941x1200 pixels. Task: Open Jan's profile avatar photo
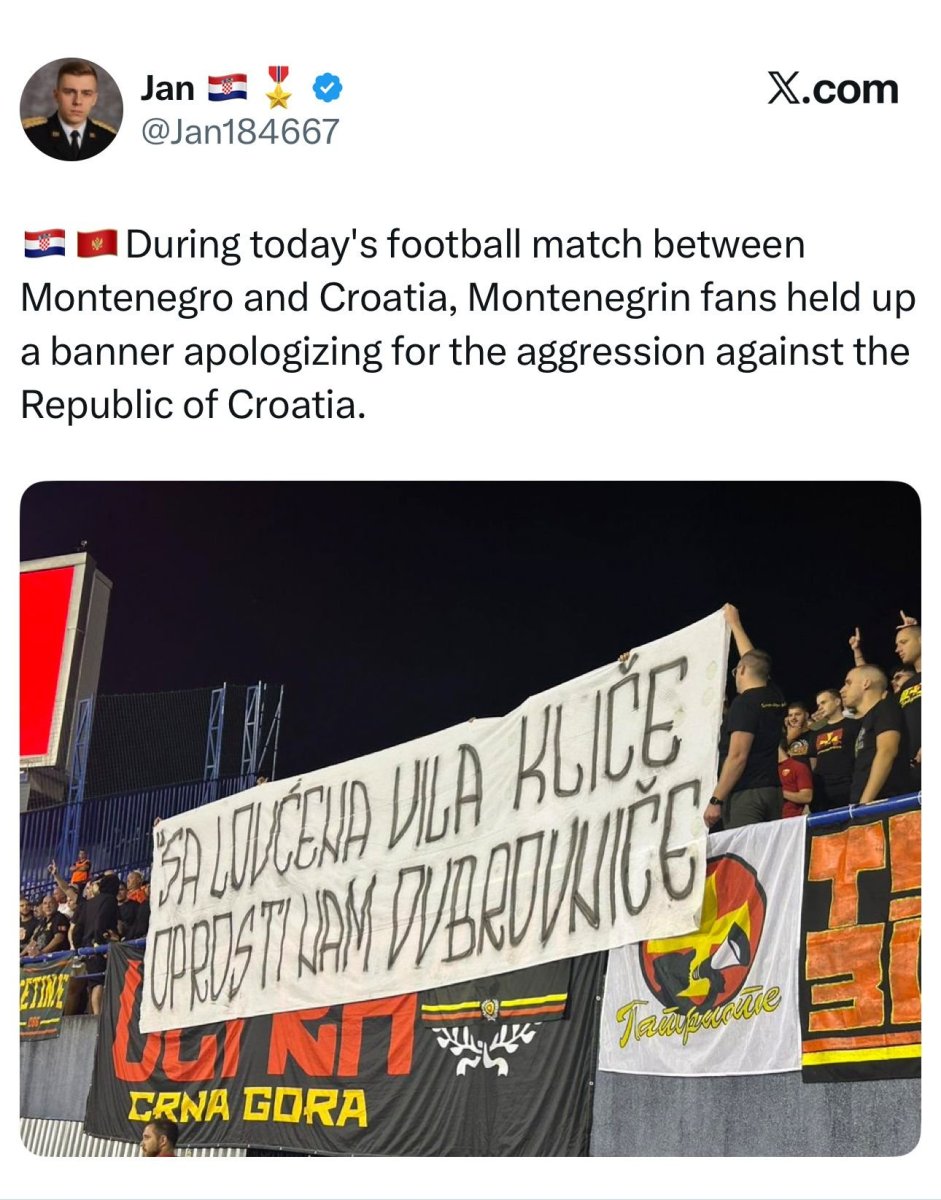tap(71, 109)
